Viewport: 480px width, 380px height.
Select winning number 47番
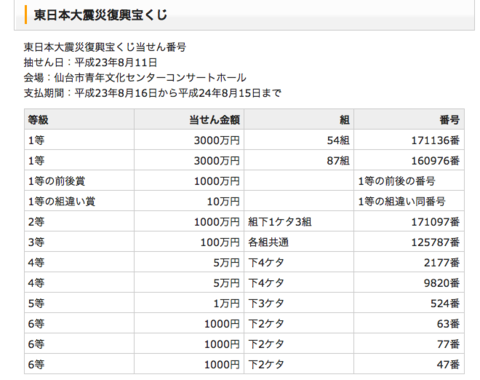coord(448,365)
